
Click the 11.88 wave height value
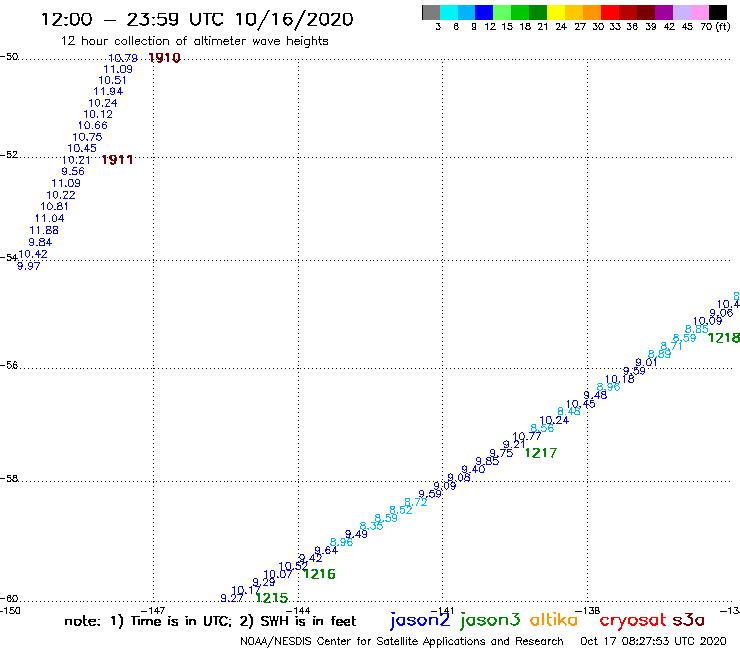coord(44,230)
